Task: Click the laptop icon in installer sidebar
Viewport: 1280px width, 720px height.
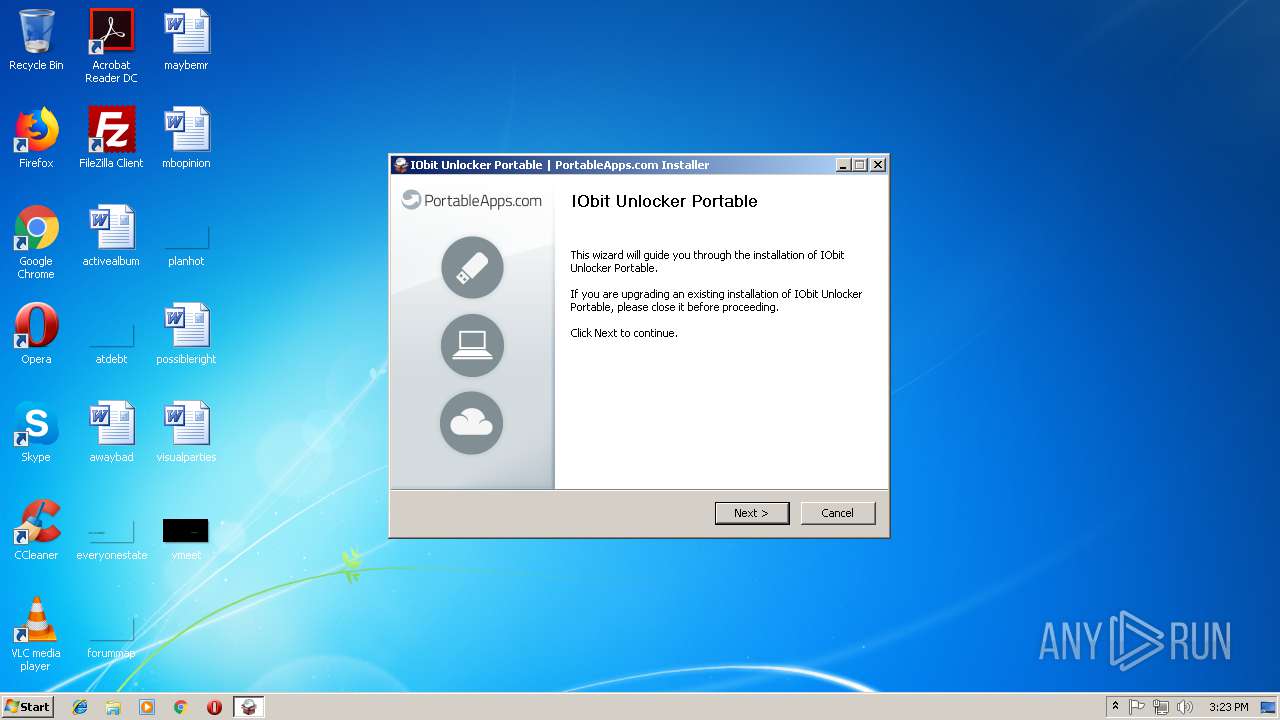Action: [x=472, y=345]
